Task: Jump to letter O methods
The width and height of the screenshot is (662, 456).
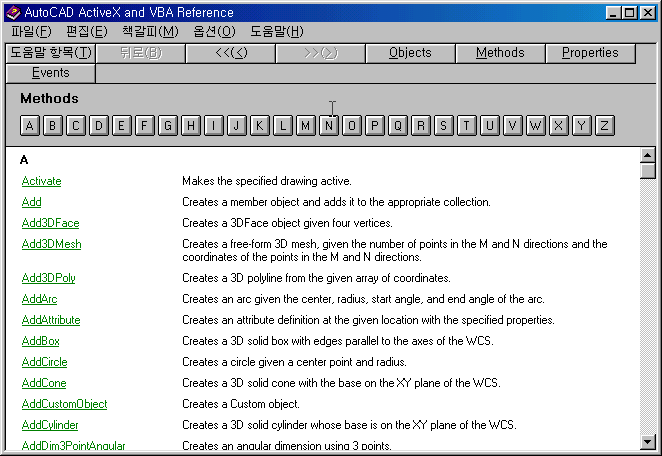Action: click(x=352, y=126)
